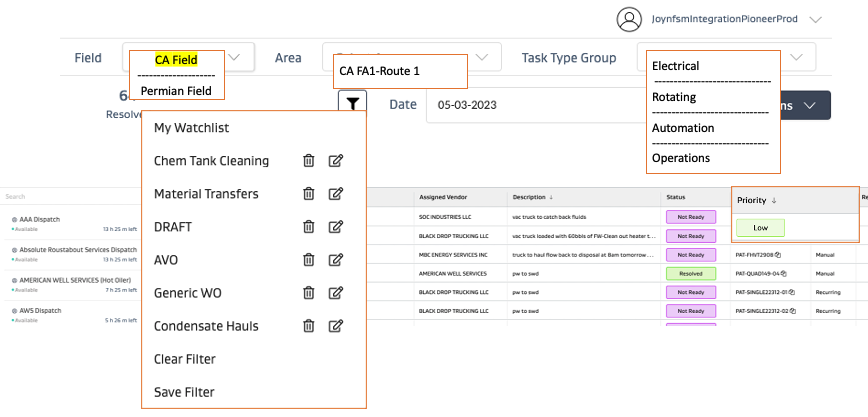Edit the DRAFT saved filter
868x417 pixels.
click(x=336, y=227)
